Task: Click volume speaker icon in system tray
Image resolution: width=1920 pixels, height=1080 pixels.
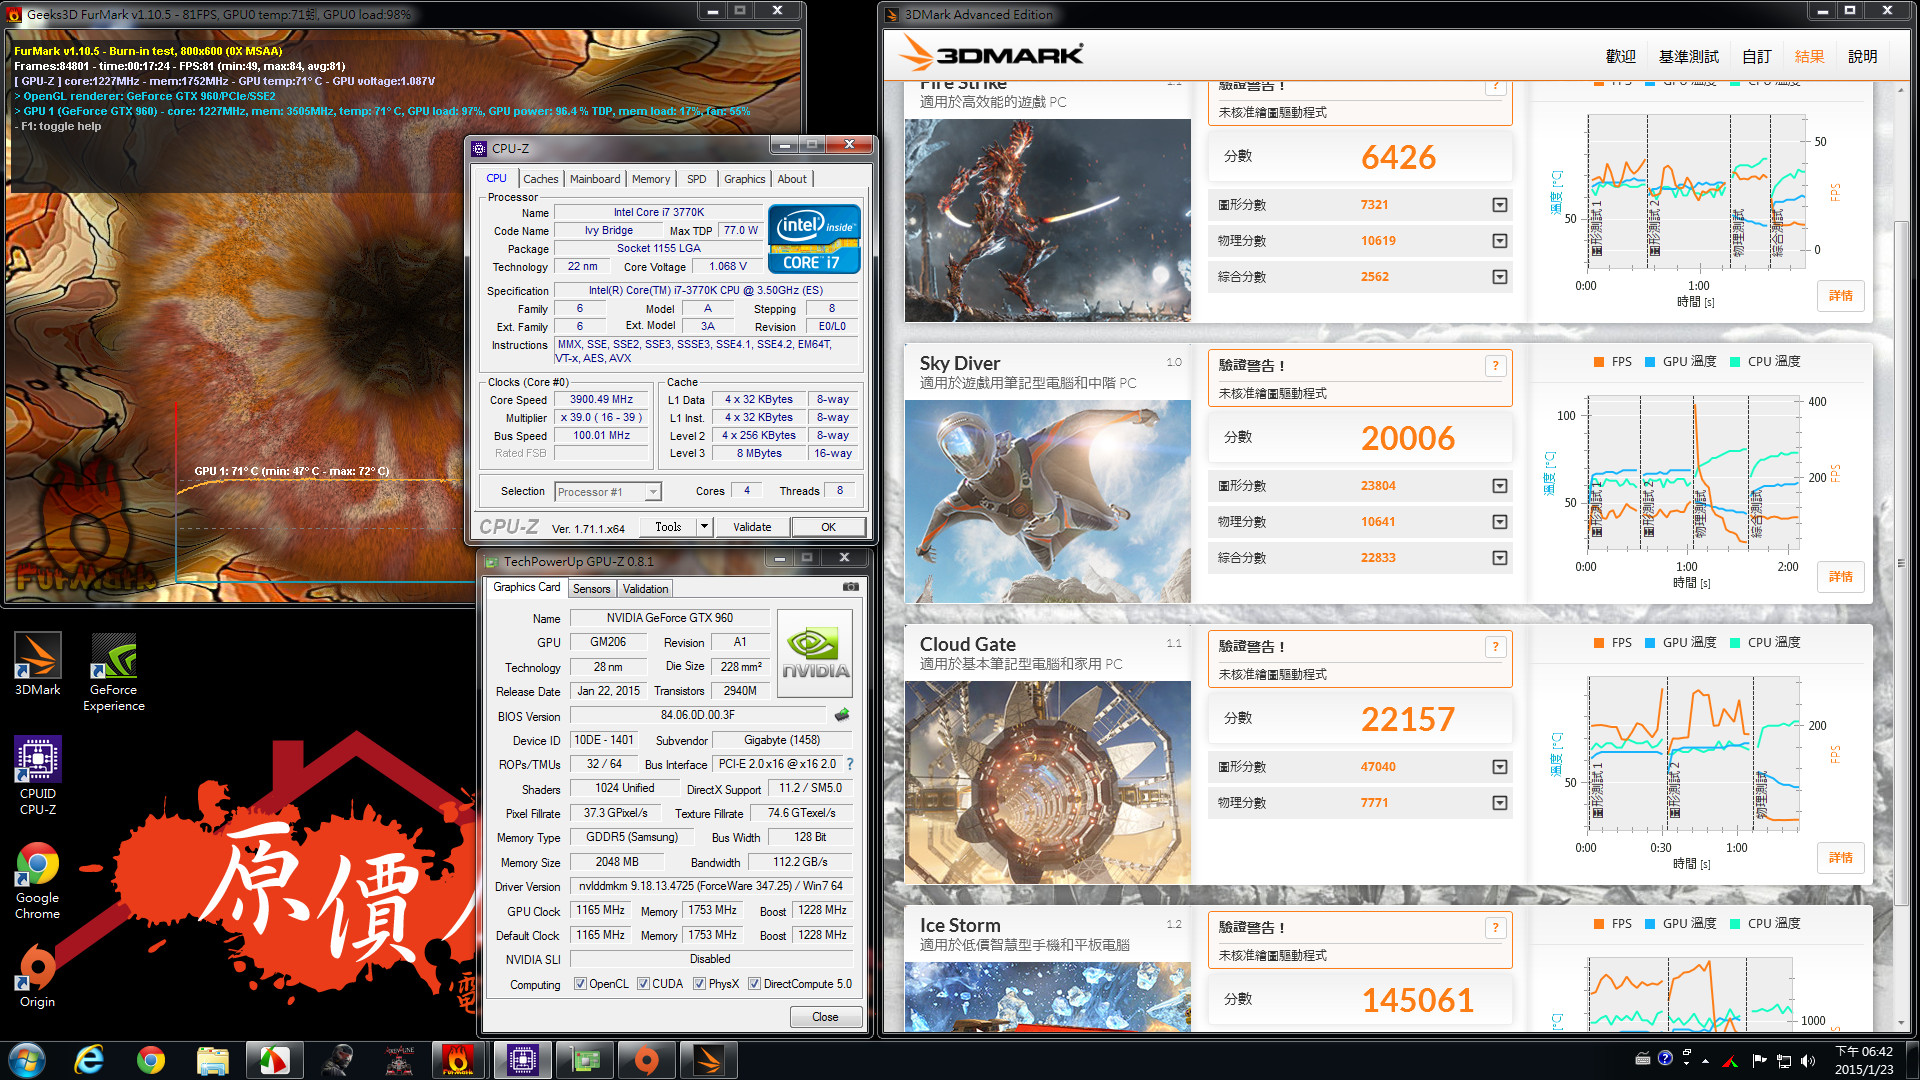Action: tap(1807, 1060)
